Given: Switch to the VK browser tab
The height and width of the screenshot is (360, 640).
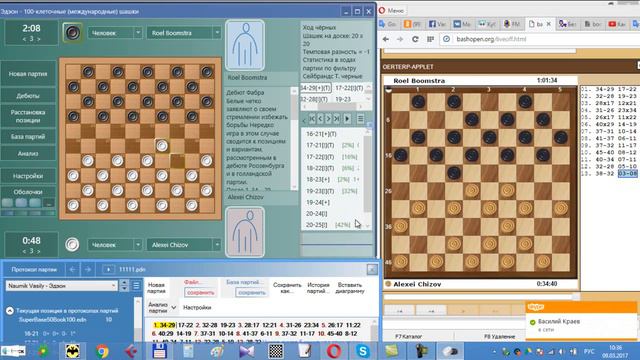Looking at the screenshot, I should point(462,24).
